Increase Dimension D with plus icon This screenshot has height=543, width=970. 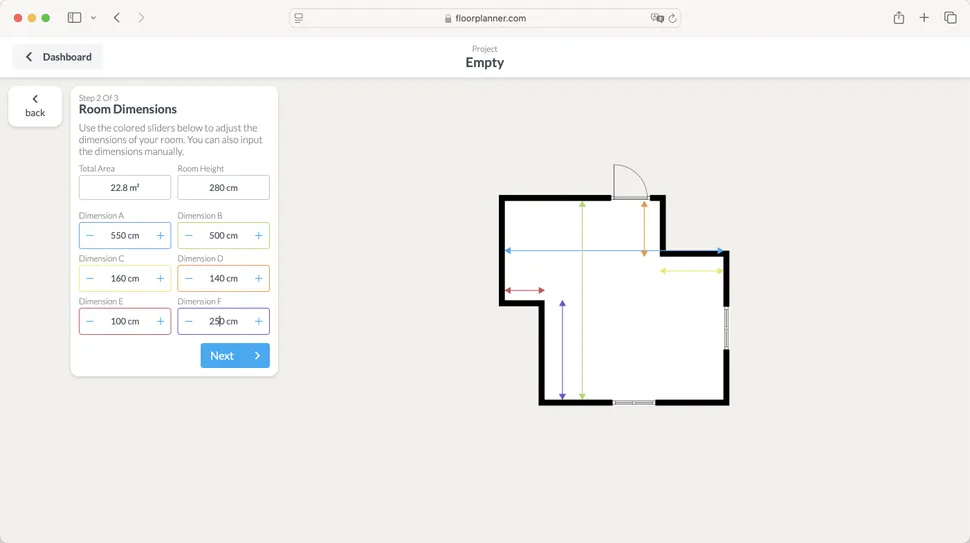[259, 279]
